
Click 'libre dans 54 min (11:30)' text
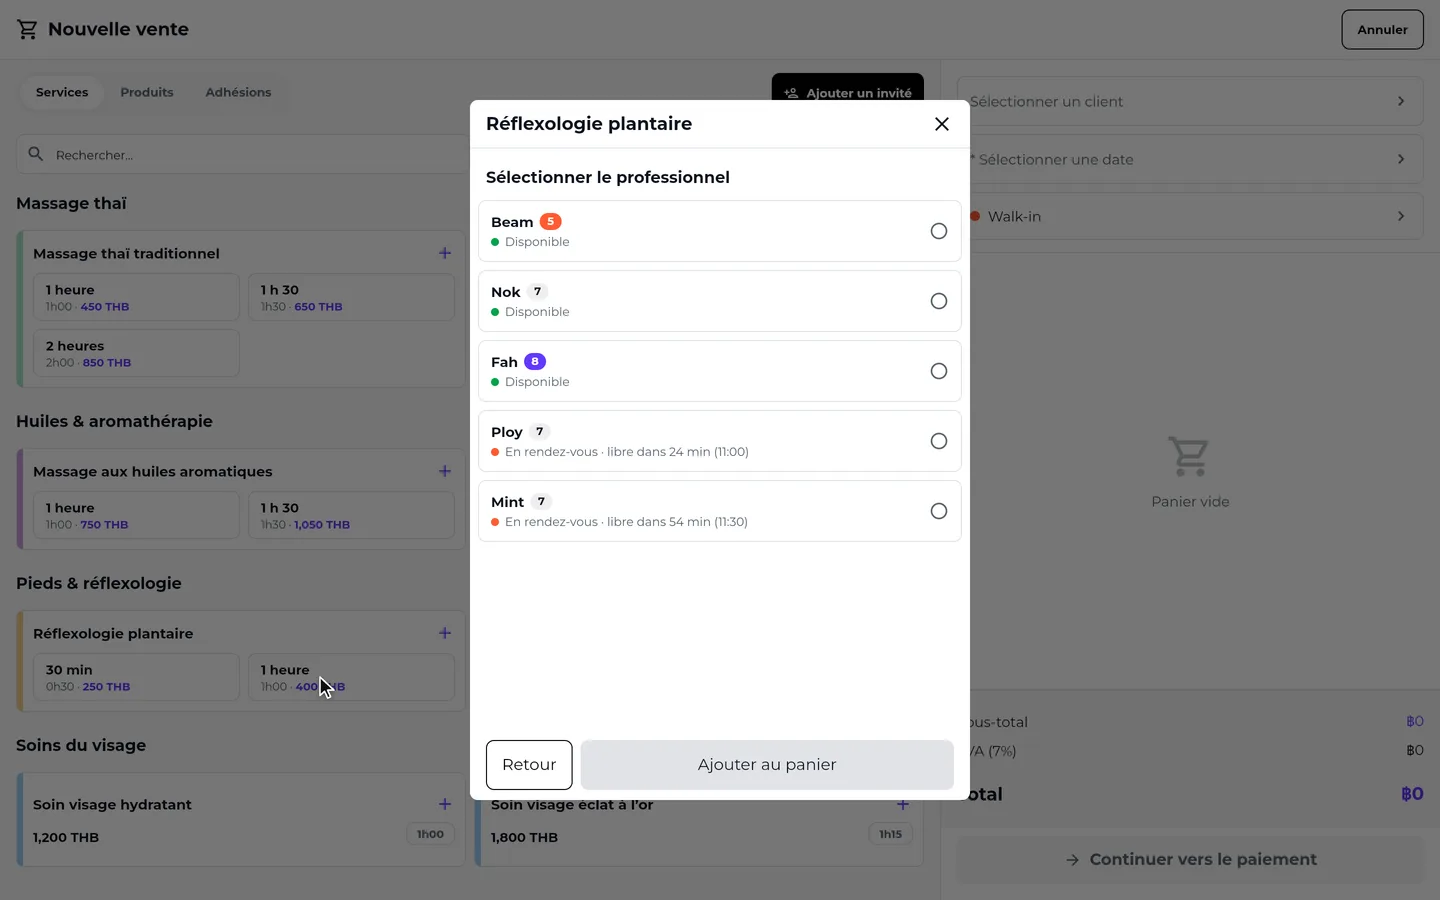(x=678, y=522)
